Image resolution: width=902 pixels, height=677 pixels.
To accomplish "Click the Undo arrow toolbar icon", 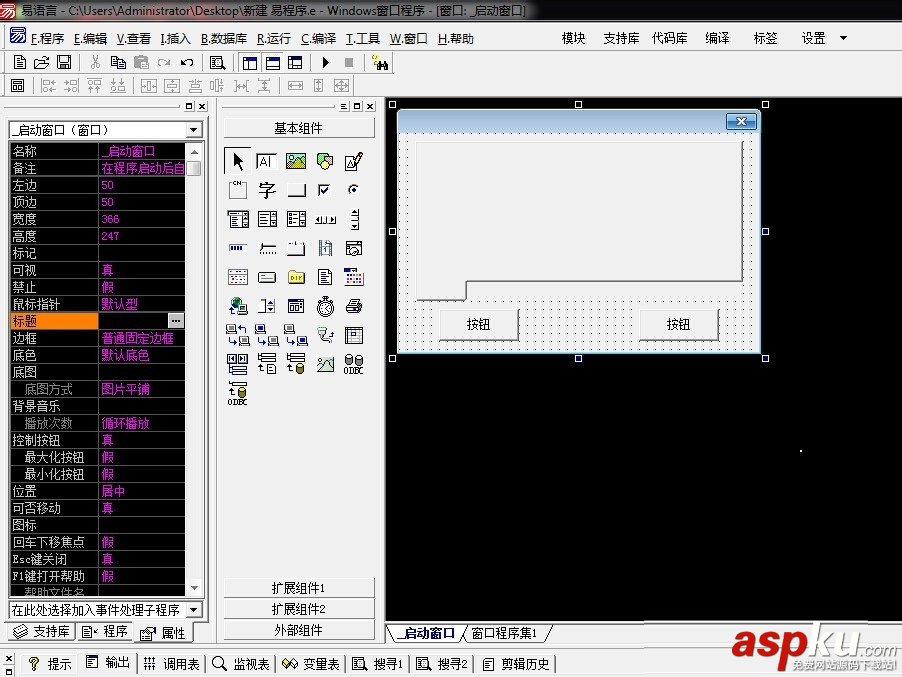I will tap(186, 62).
